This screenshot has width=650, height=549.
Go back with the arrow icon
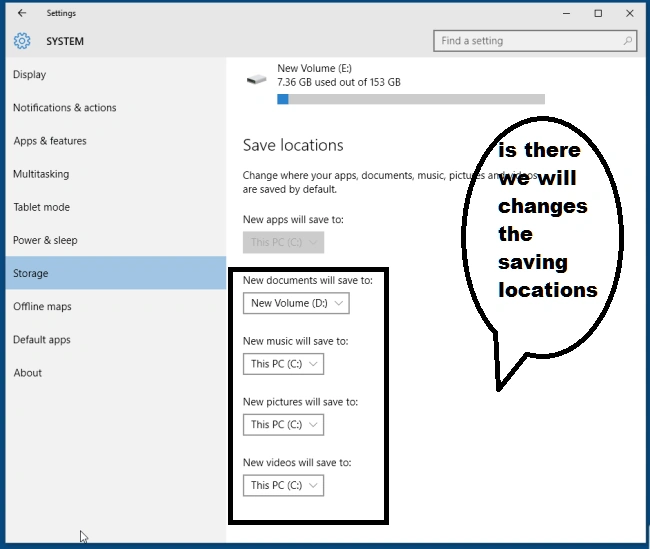22,13
